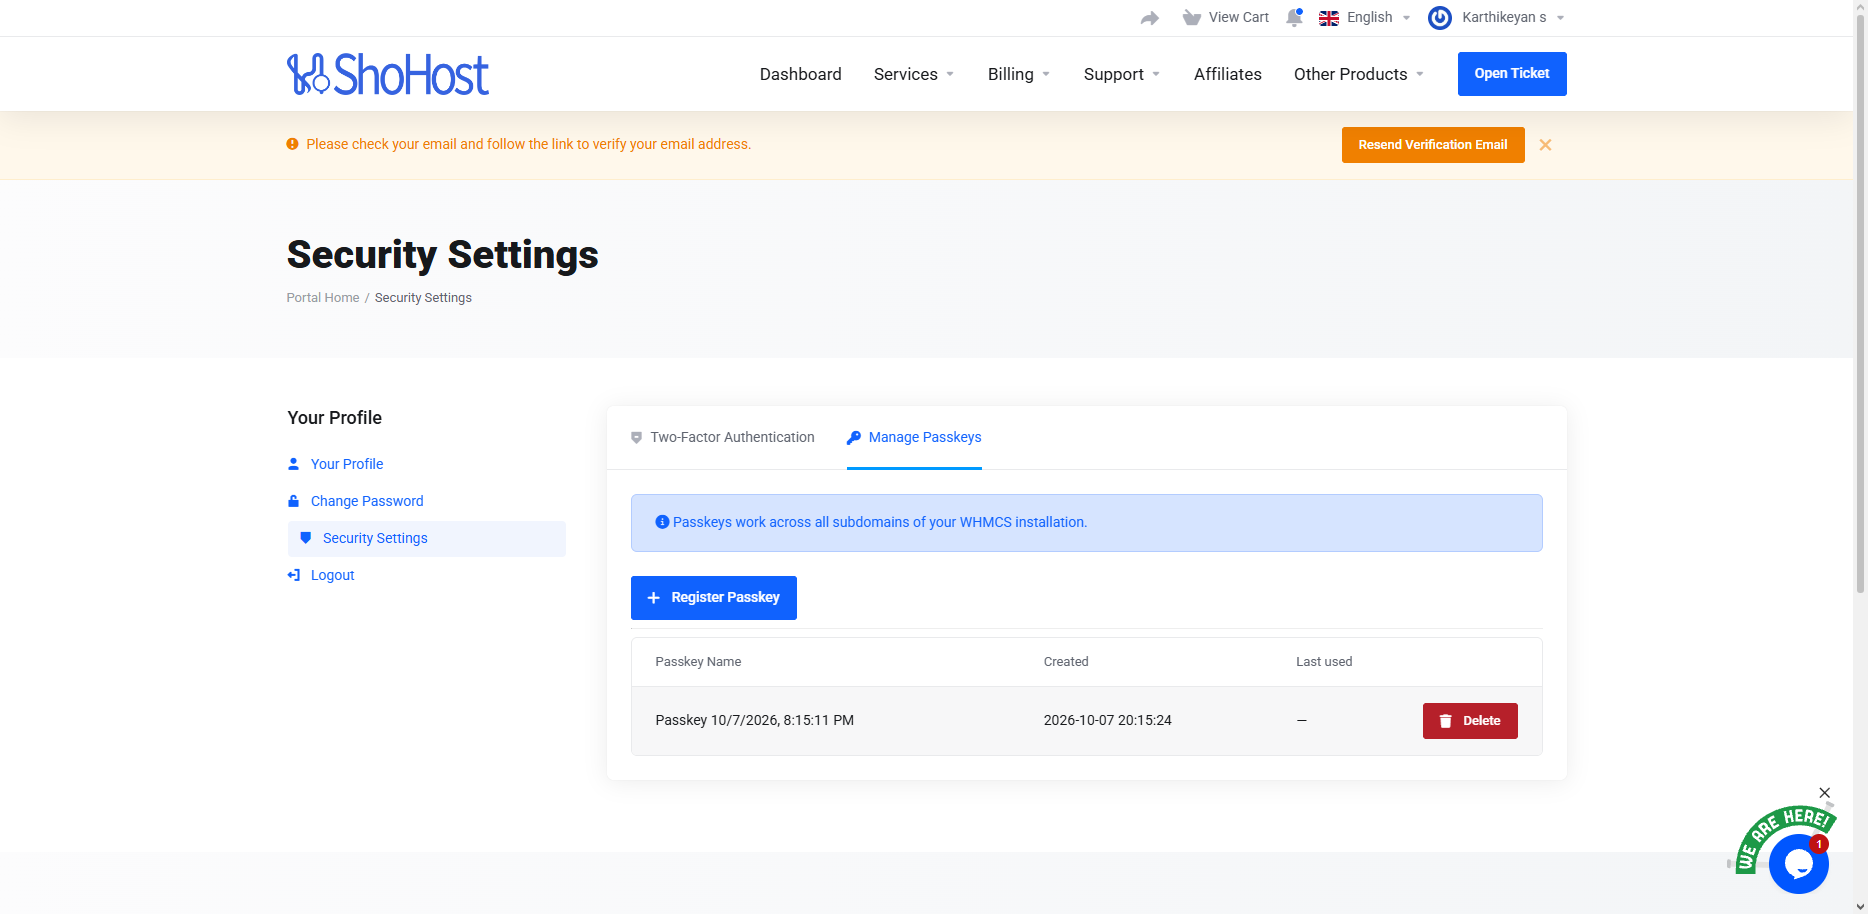Click the View Cart basket icon

1191,17
